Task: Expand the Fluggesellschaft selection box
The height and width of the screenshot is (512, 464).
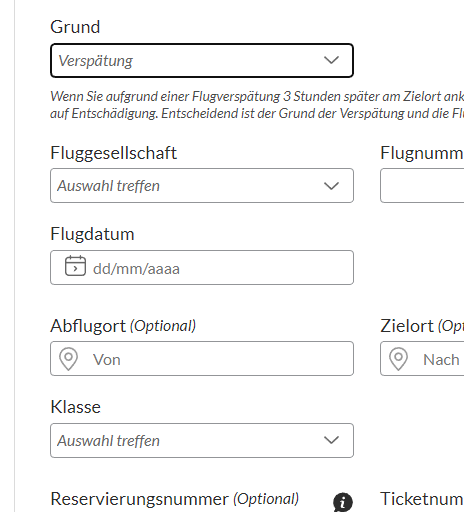Action: coord(202,185)
